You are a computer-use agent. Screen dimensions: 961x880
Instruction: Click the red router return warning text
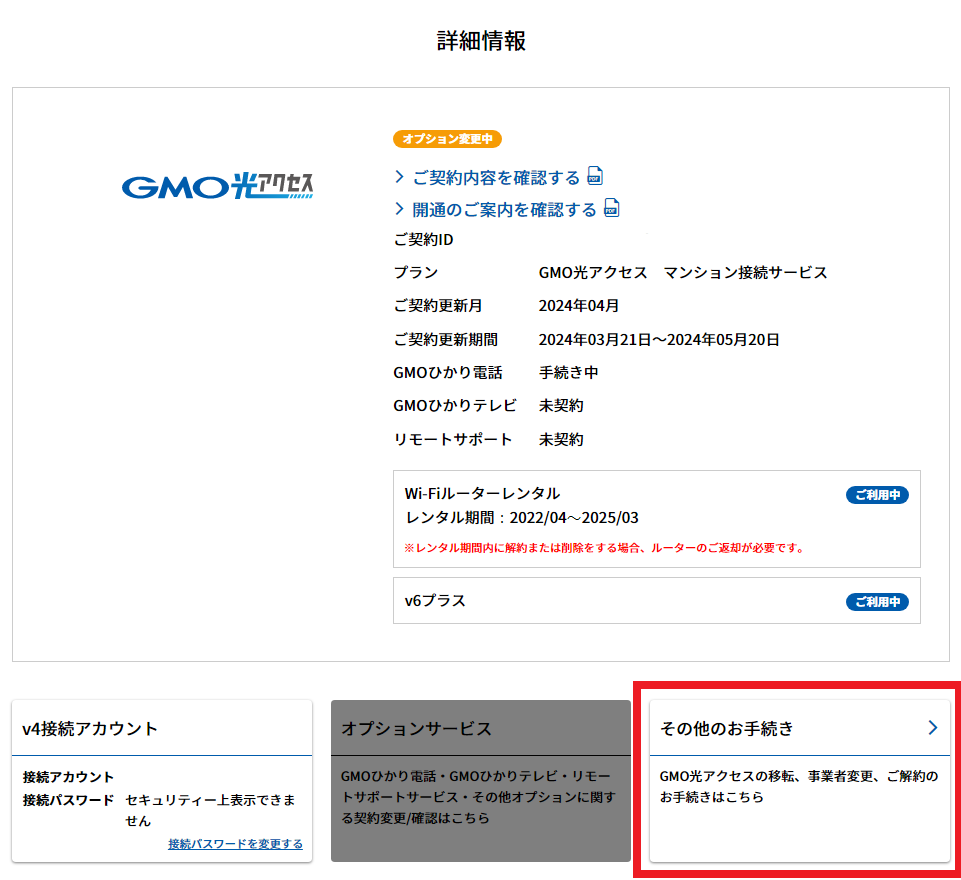tap(604, 548)
